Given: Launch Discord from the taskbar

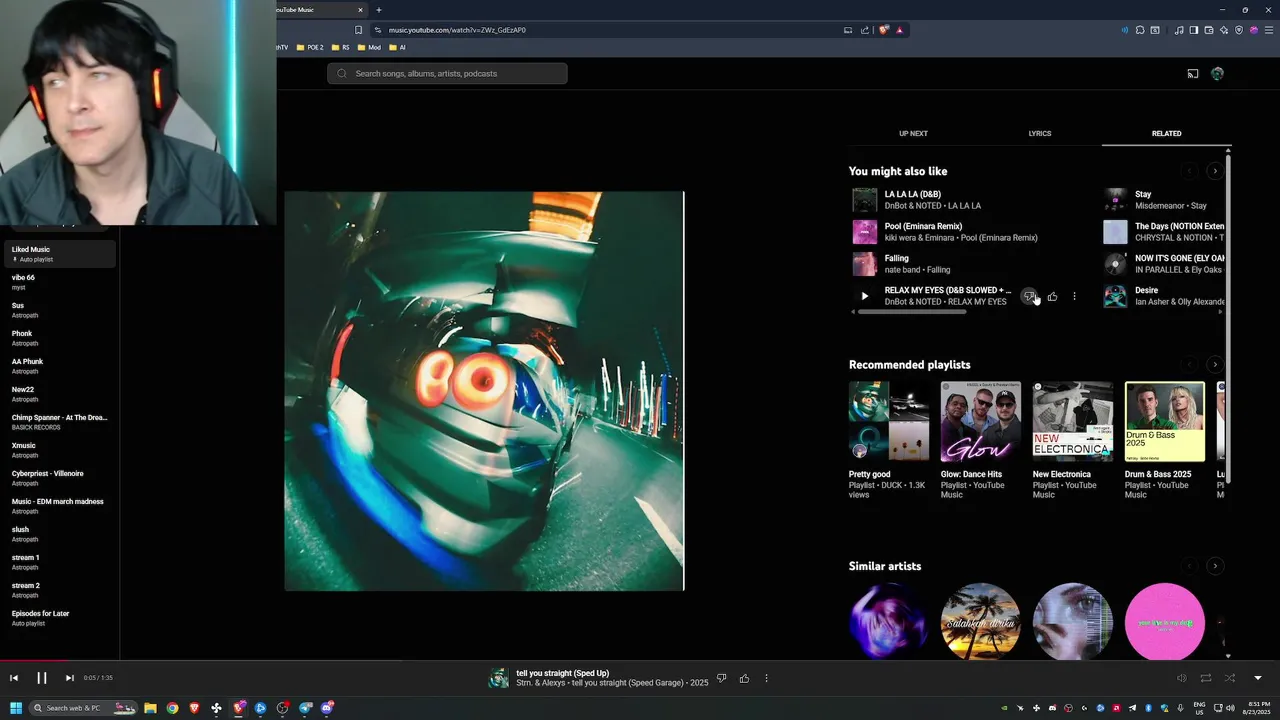Looking at the screenshot, I should (x=327, y=708).
